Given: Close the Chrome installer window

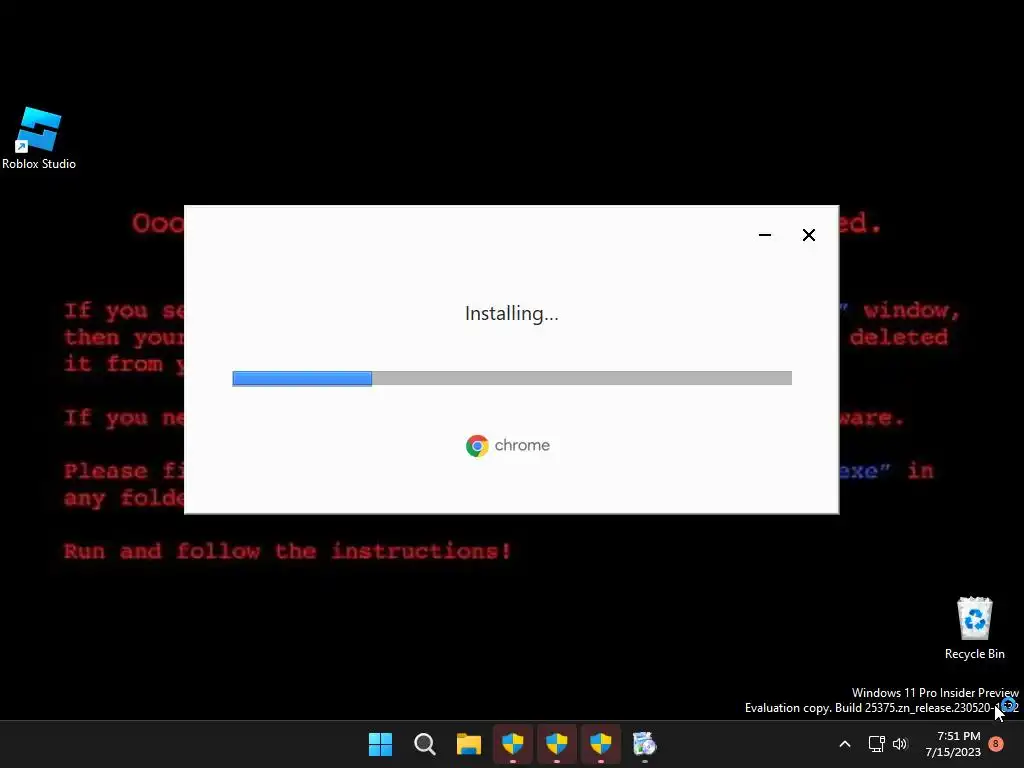Looking at the screenshot, I should click(x=808, y=235).
